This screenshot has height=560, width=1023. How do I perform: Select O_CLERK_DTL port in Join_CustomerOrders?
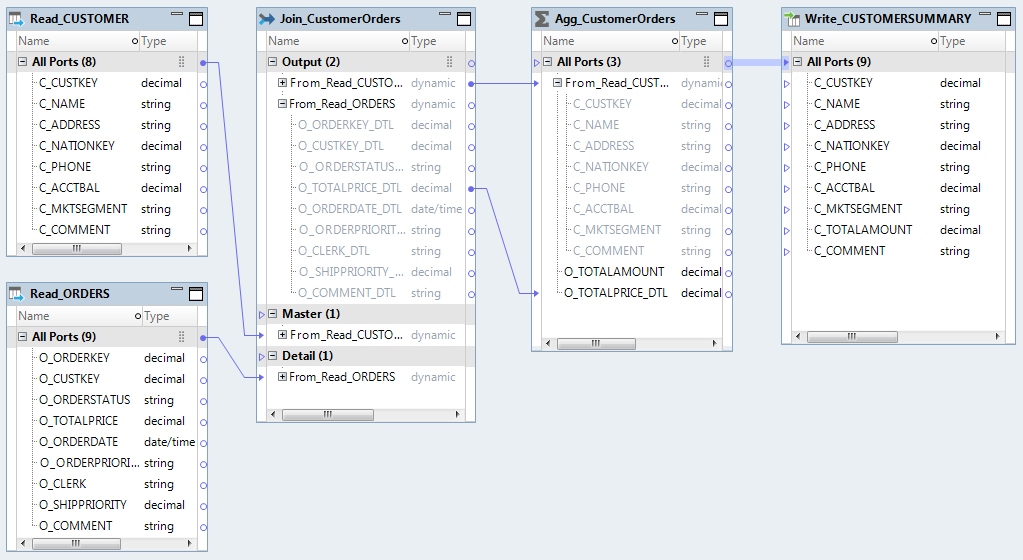[x=334, y=251]
